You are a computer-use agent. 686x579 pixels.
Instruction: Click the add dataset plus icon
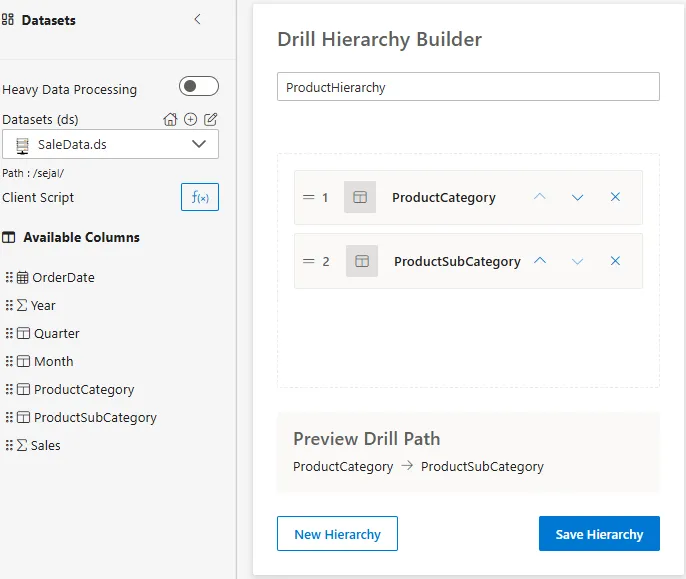point(190,119)
